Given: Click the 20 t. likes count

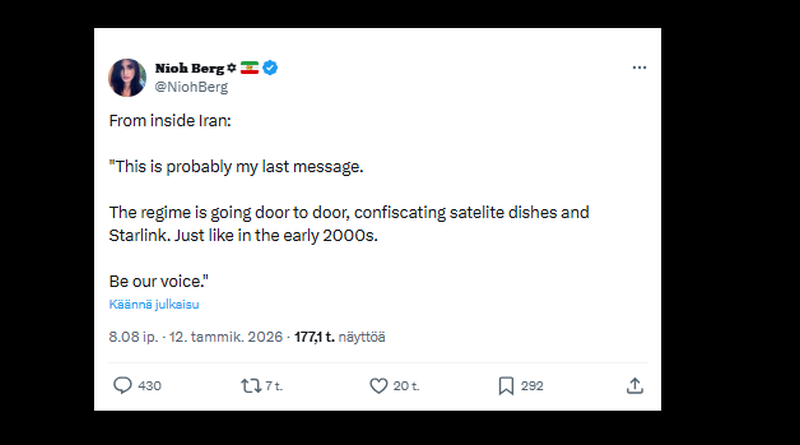Looking at the screenshot, I should click(x=406, y=386).
